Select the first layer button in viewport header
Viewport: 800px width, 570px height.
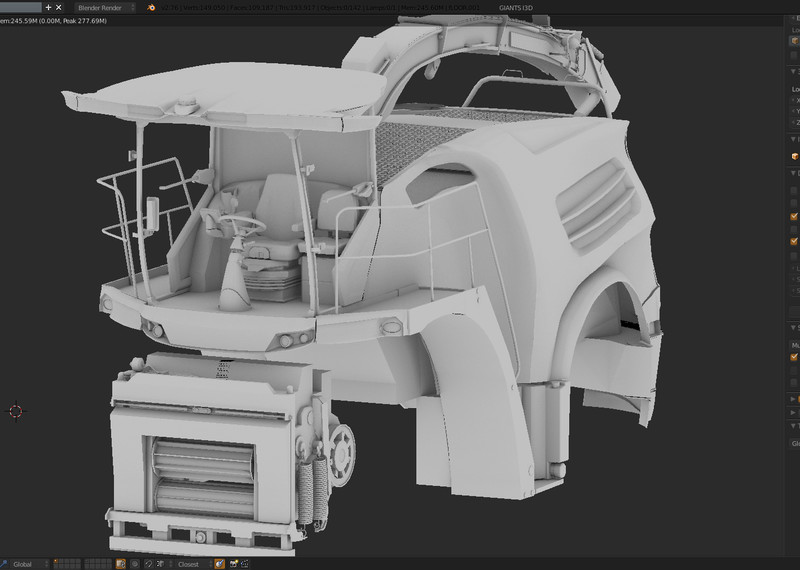[x=58, y=561]
